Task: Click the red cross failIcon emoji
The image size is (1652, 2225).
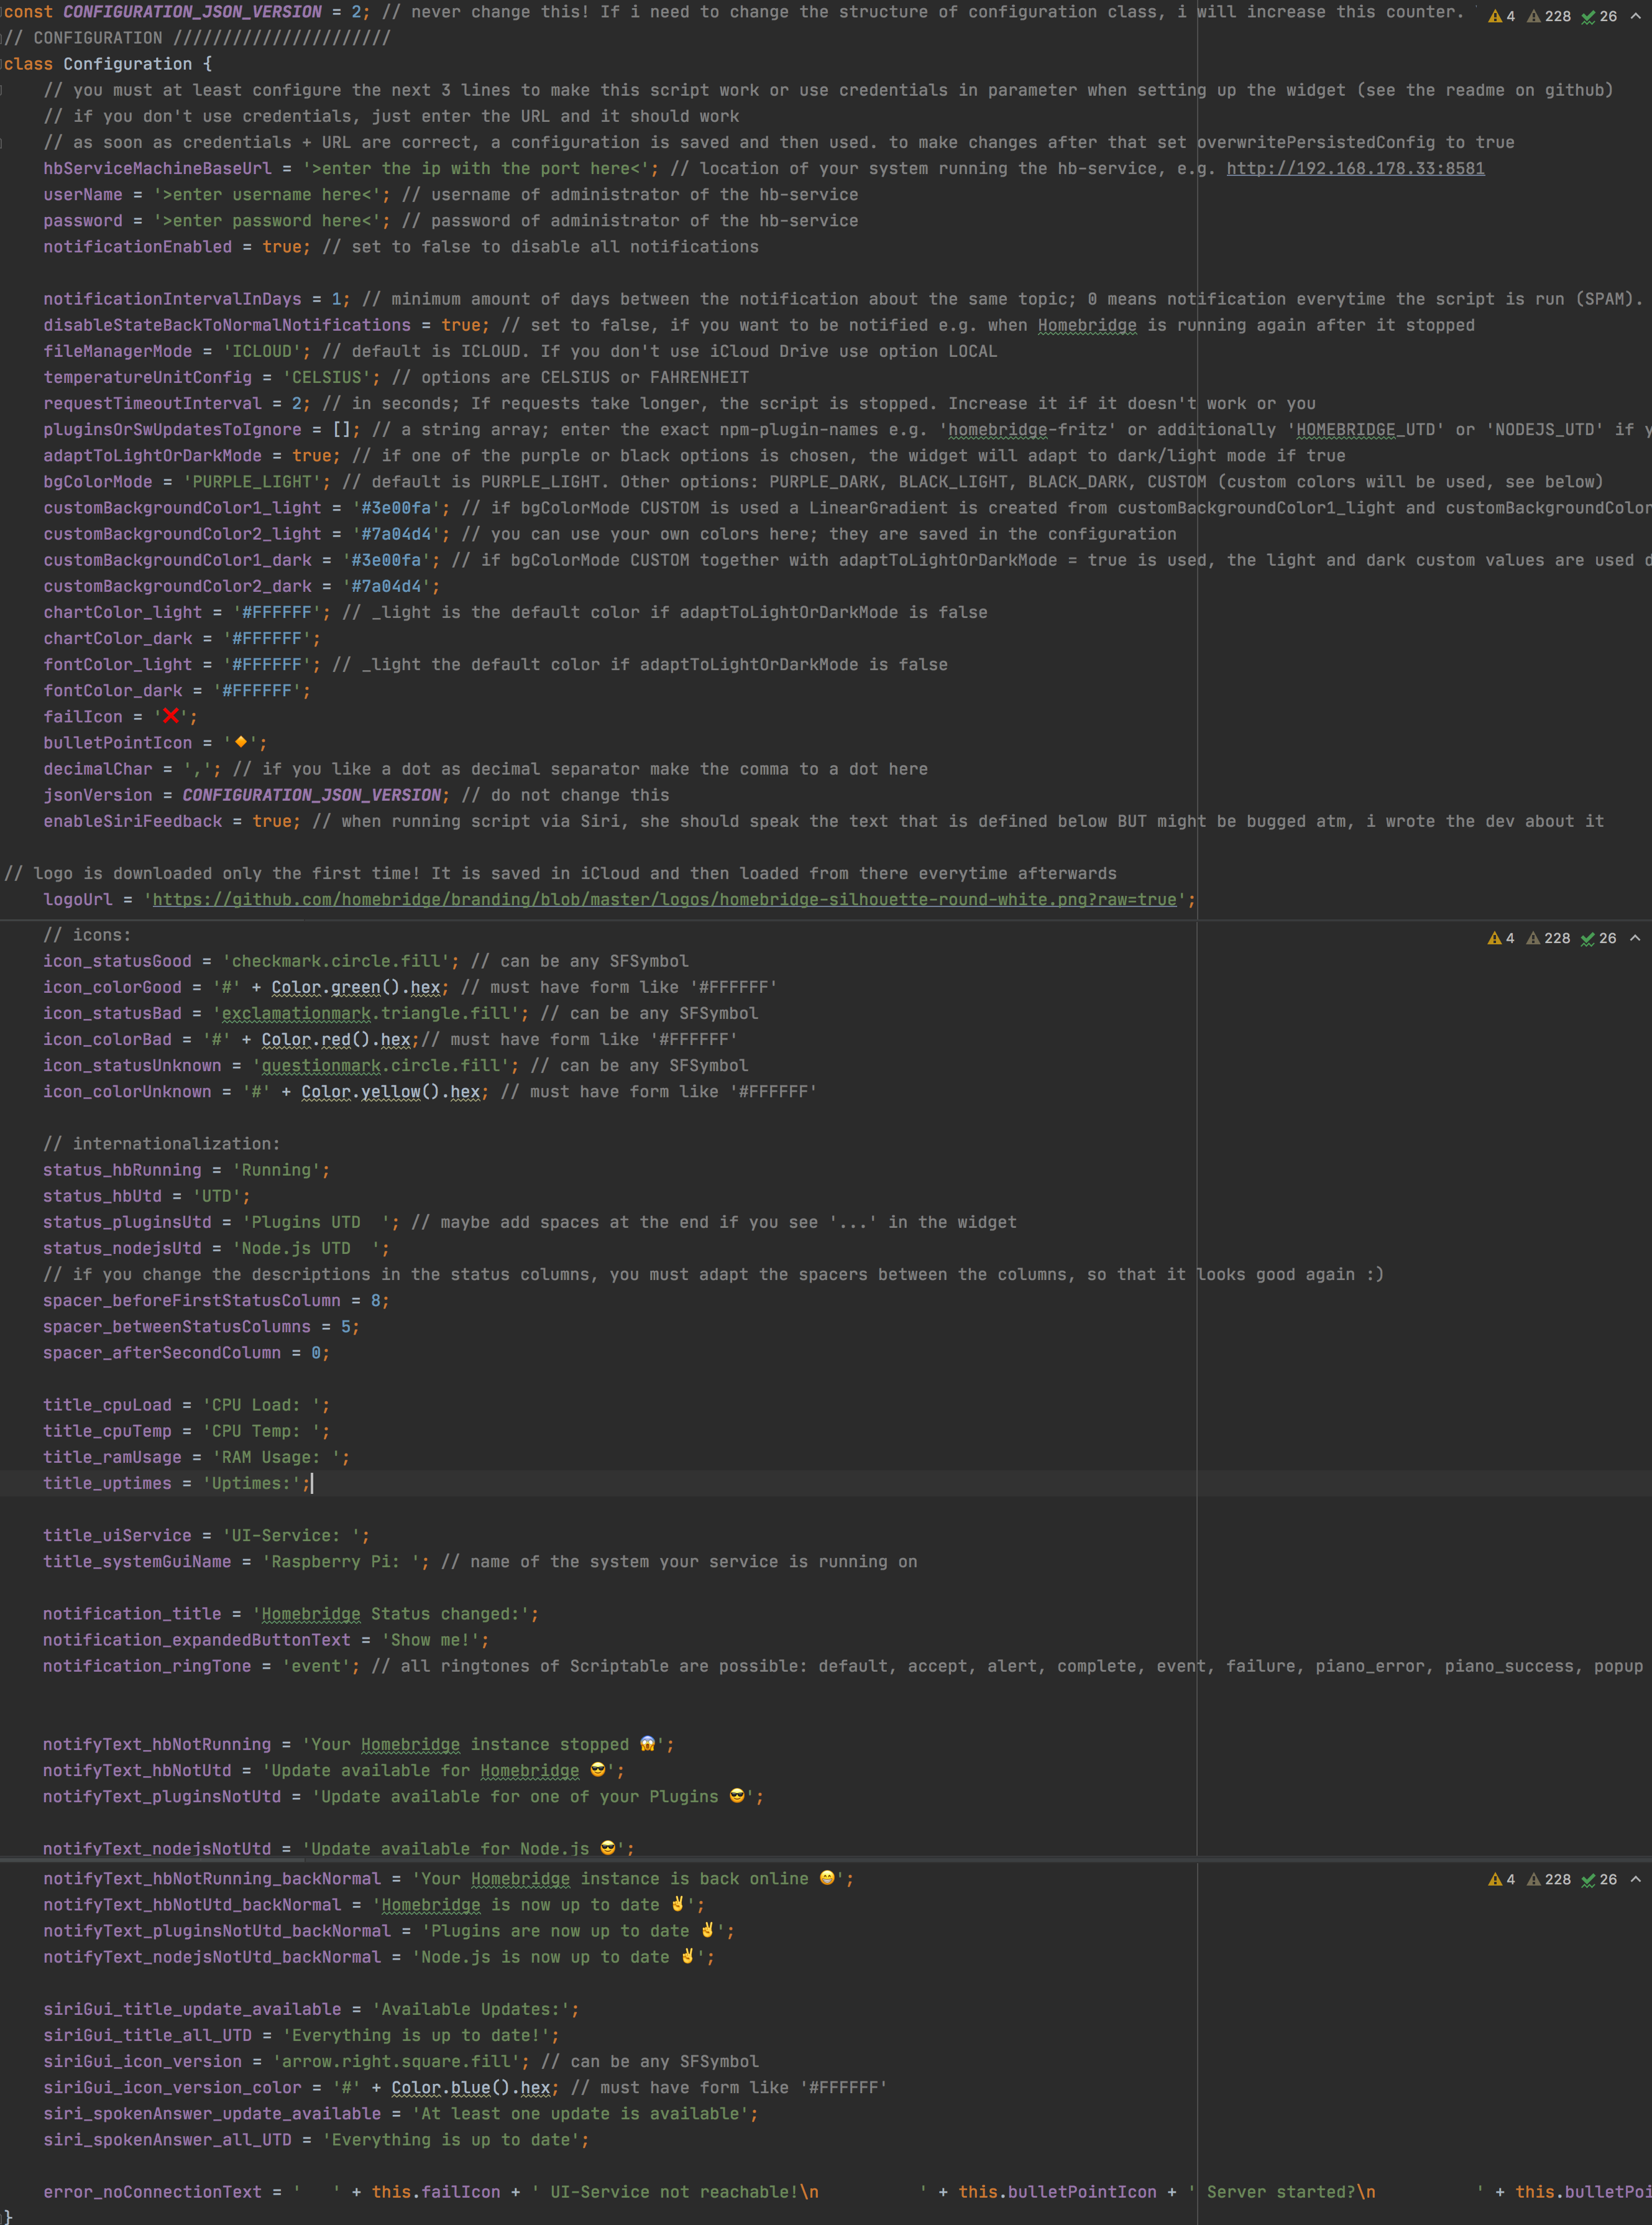Action: (x=171, y=716)
